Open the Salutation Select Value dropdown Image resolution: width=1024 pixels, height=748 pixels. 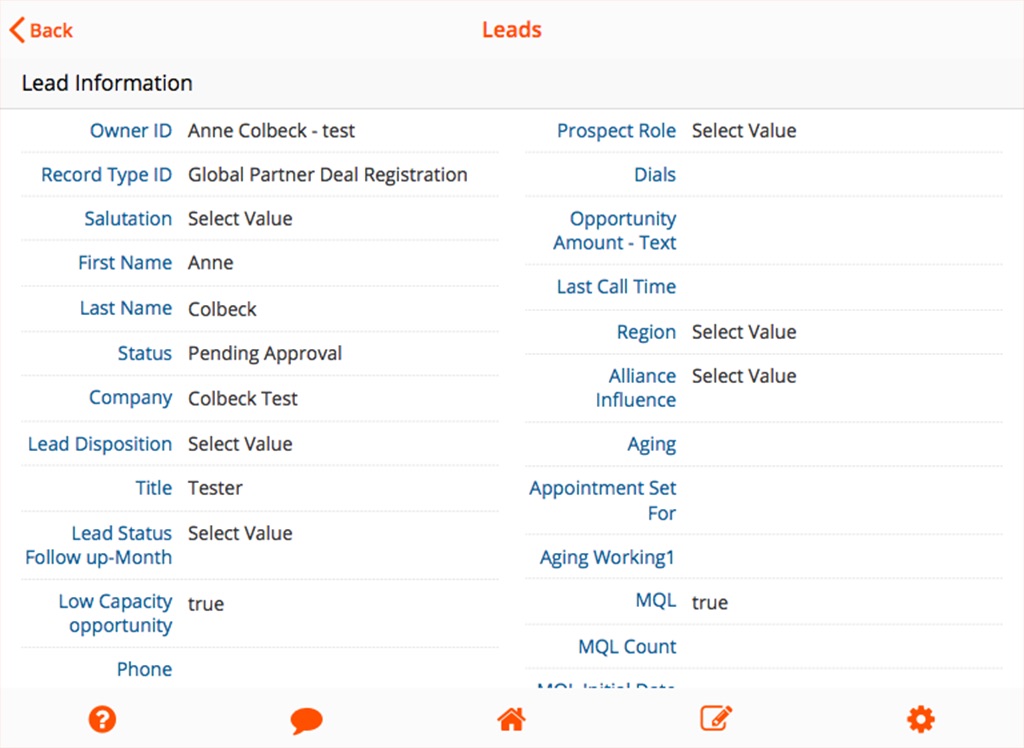pyautogui.click(x=240, y=219)
